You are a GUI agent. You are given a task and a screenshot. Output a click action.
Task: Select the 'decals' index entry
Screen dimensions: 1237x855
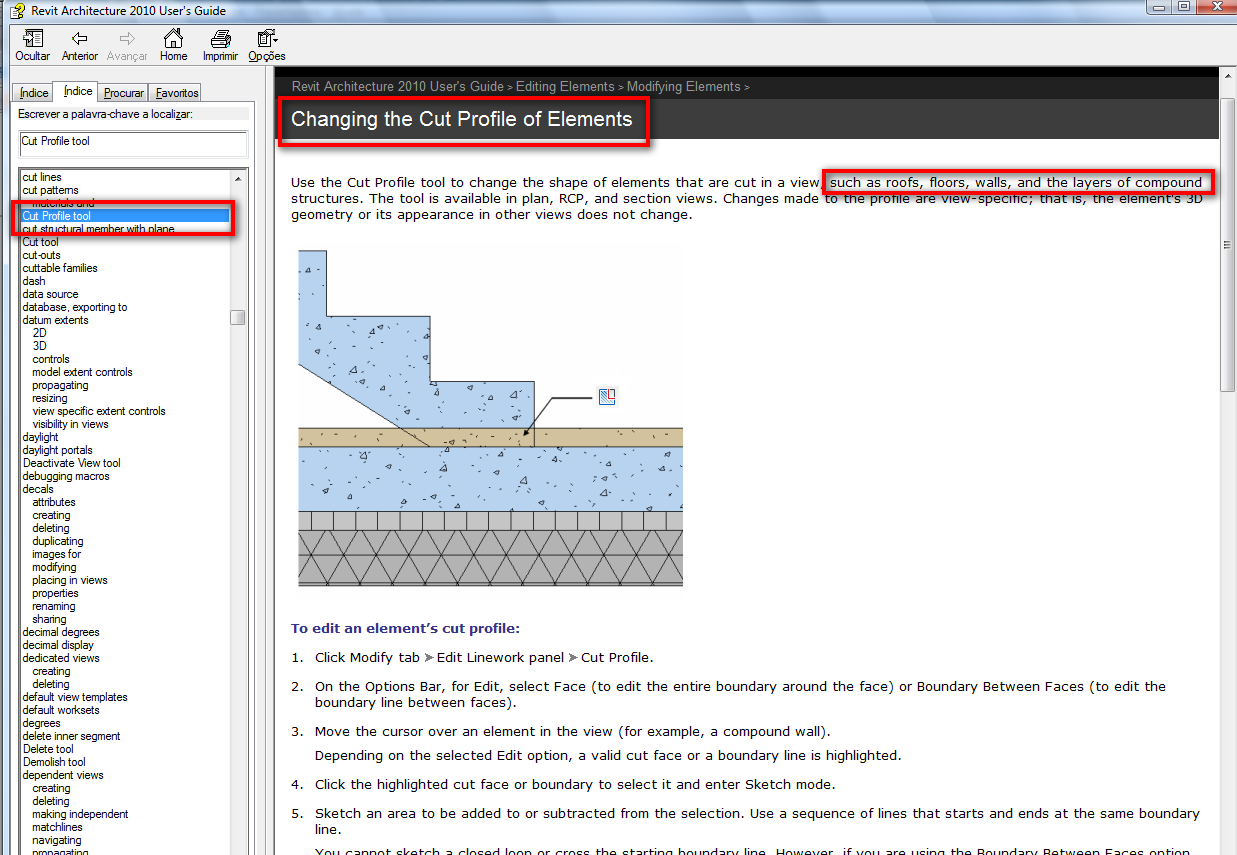tap(38, 489)
